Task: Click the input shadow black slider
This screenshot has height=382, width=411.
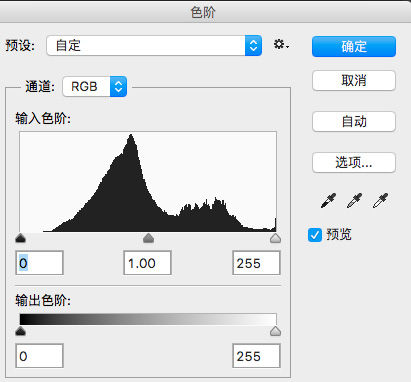Action: tap(21, 238)
